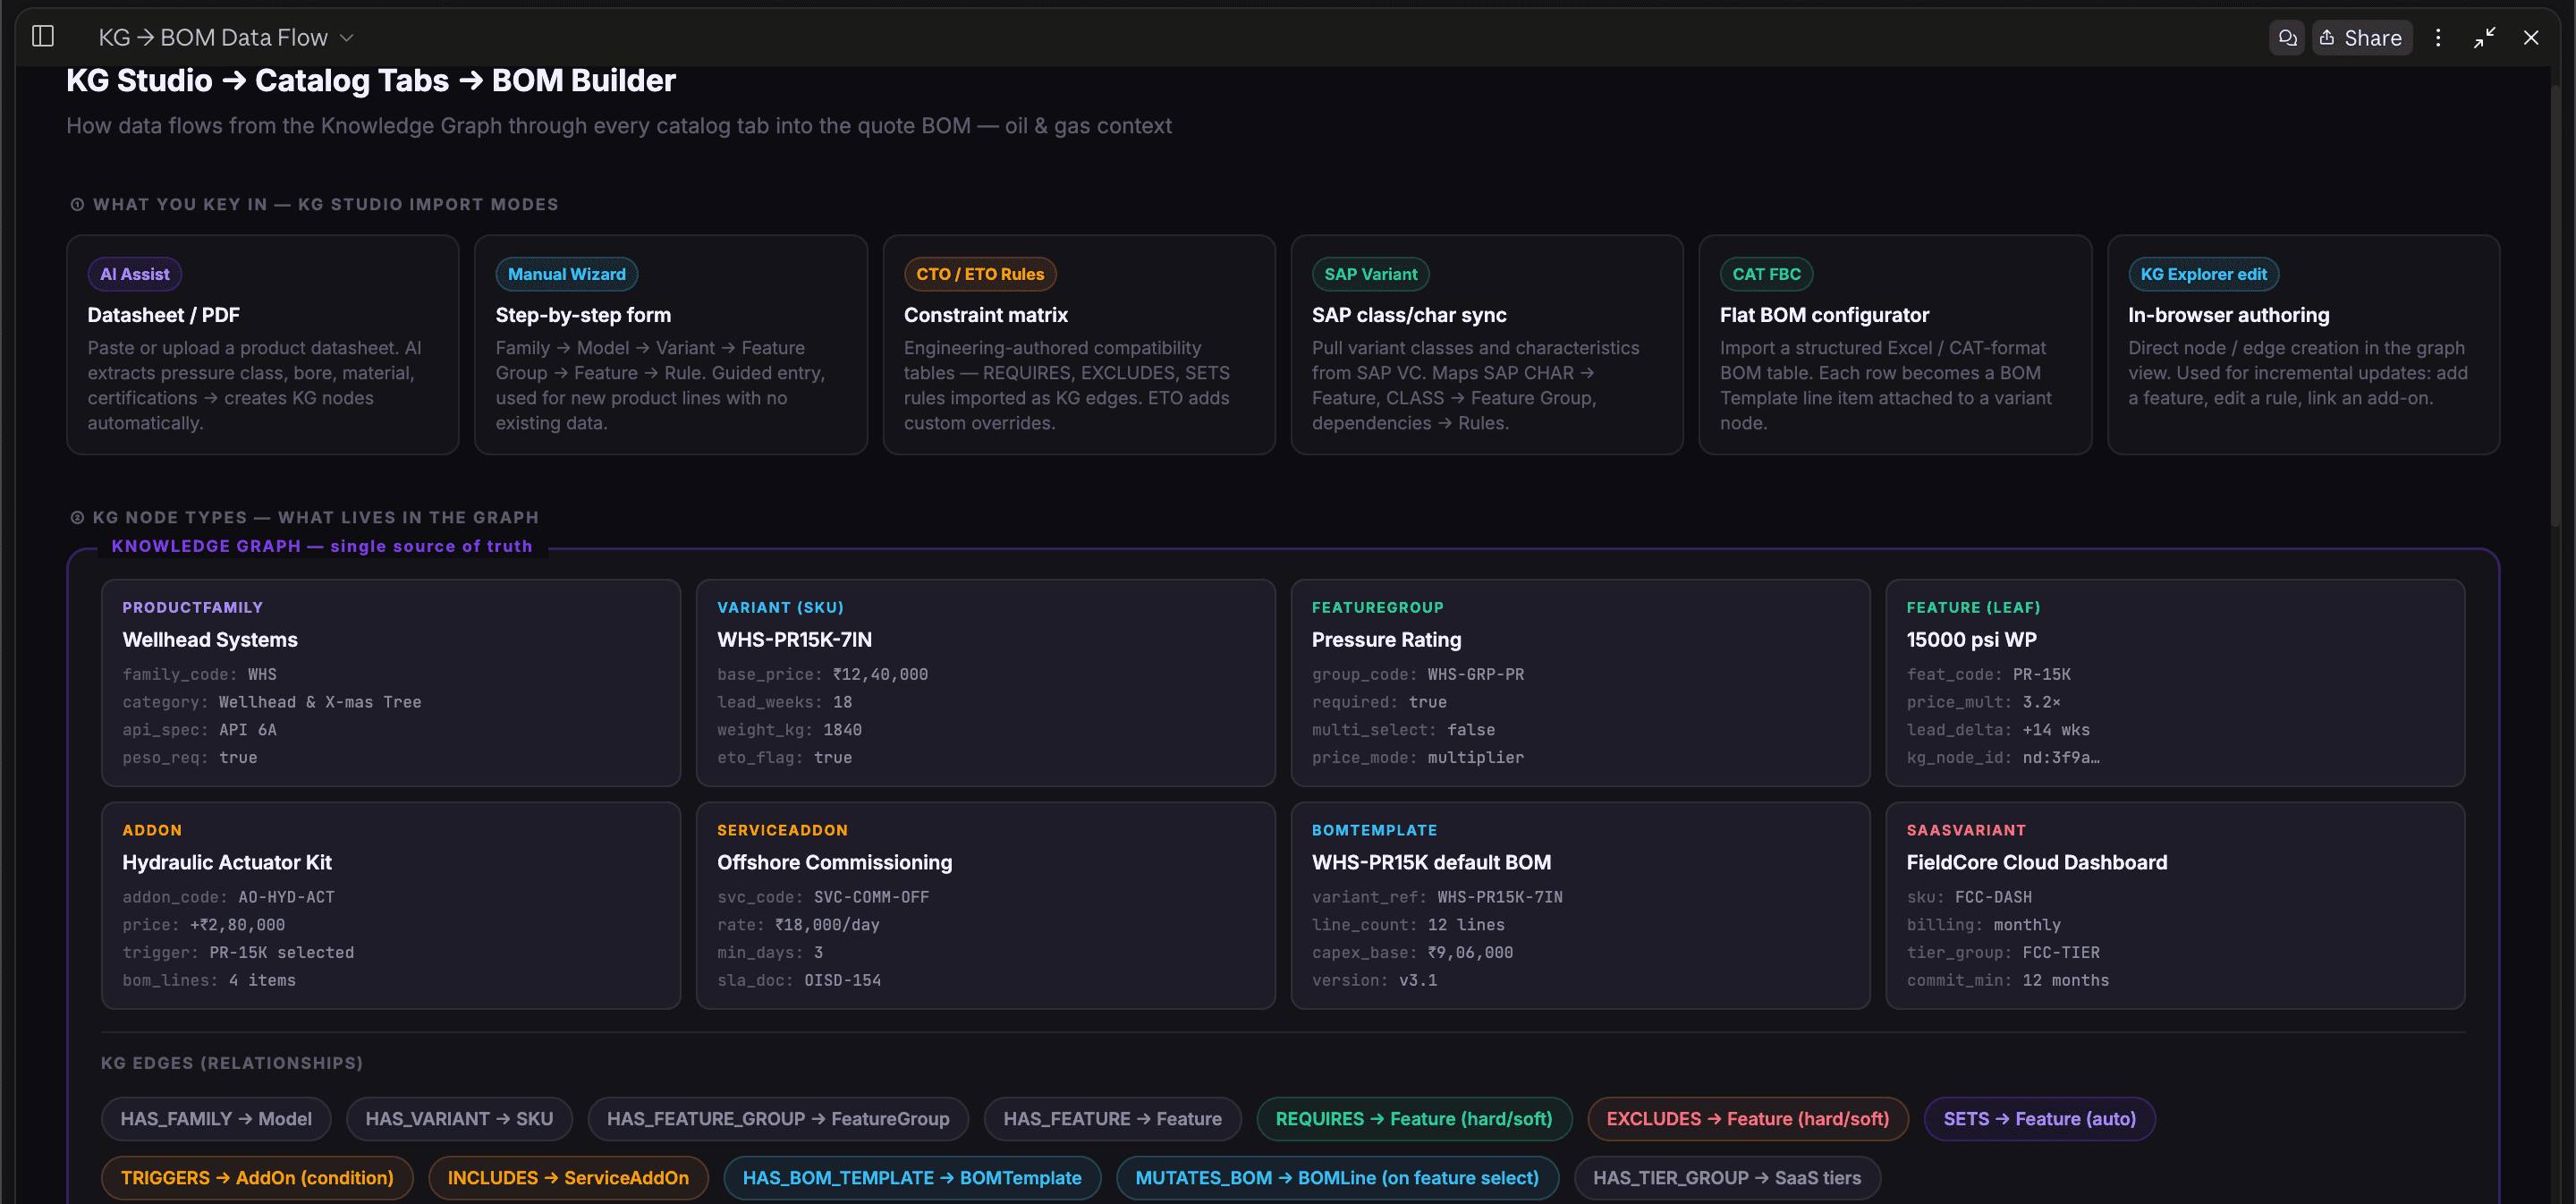The image size is (2576, 1204).
Task: Click the HAS_BOM_TEMPLATE → BOMTemplate chip
Action: click(x=912, y=1178)
